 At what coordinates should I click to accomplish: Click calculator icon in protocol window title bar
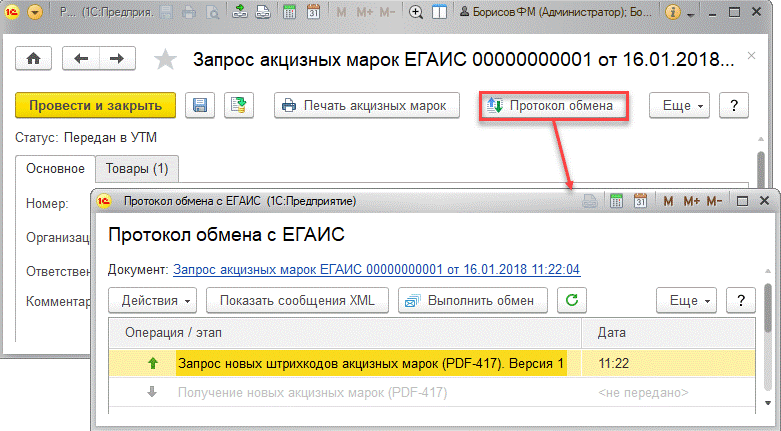click(617, 201)
